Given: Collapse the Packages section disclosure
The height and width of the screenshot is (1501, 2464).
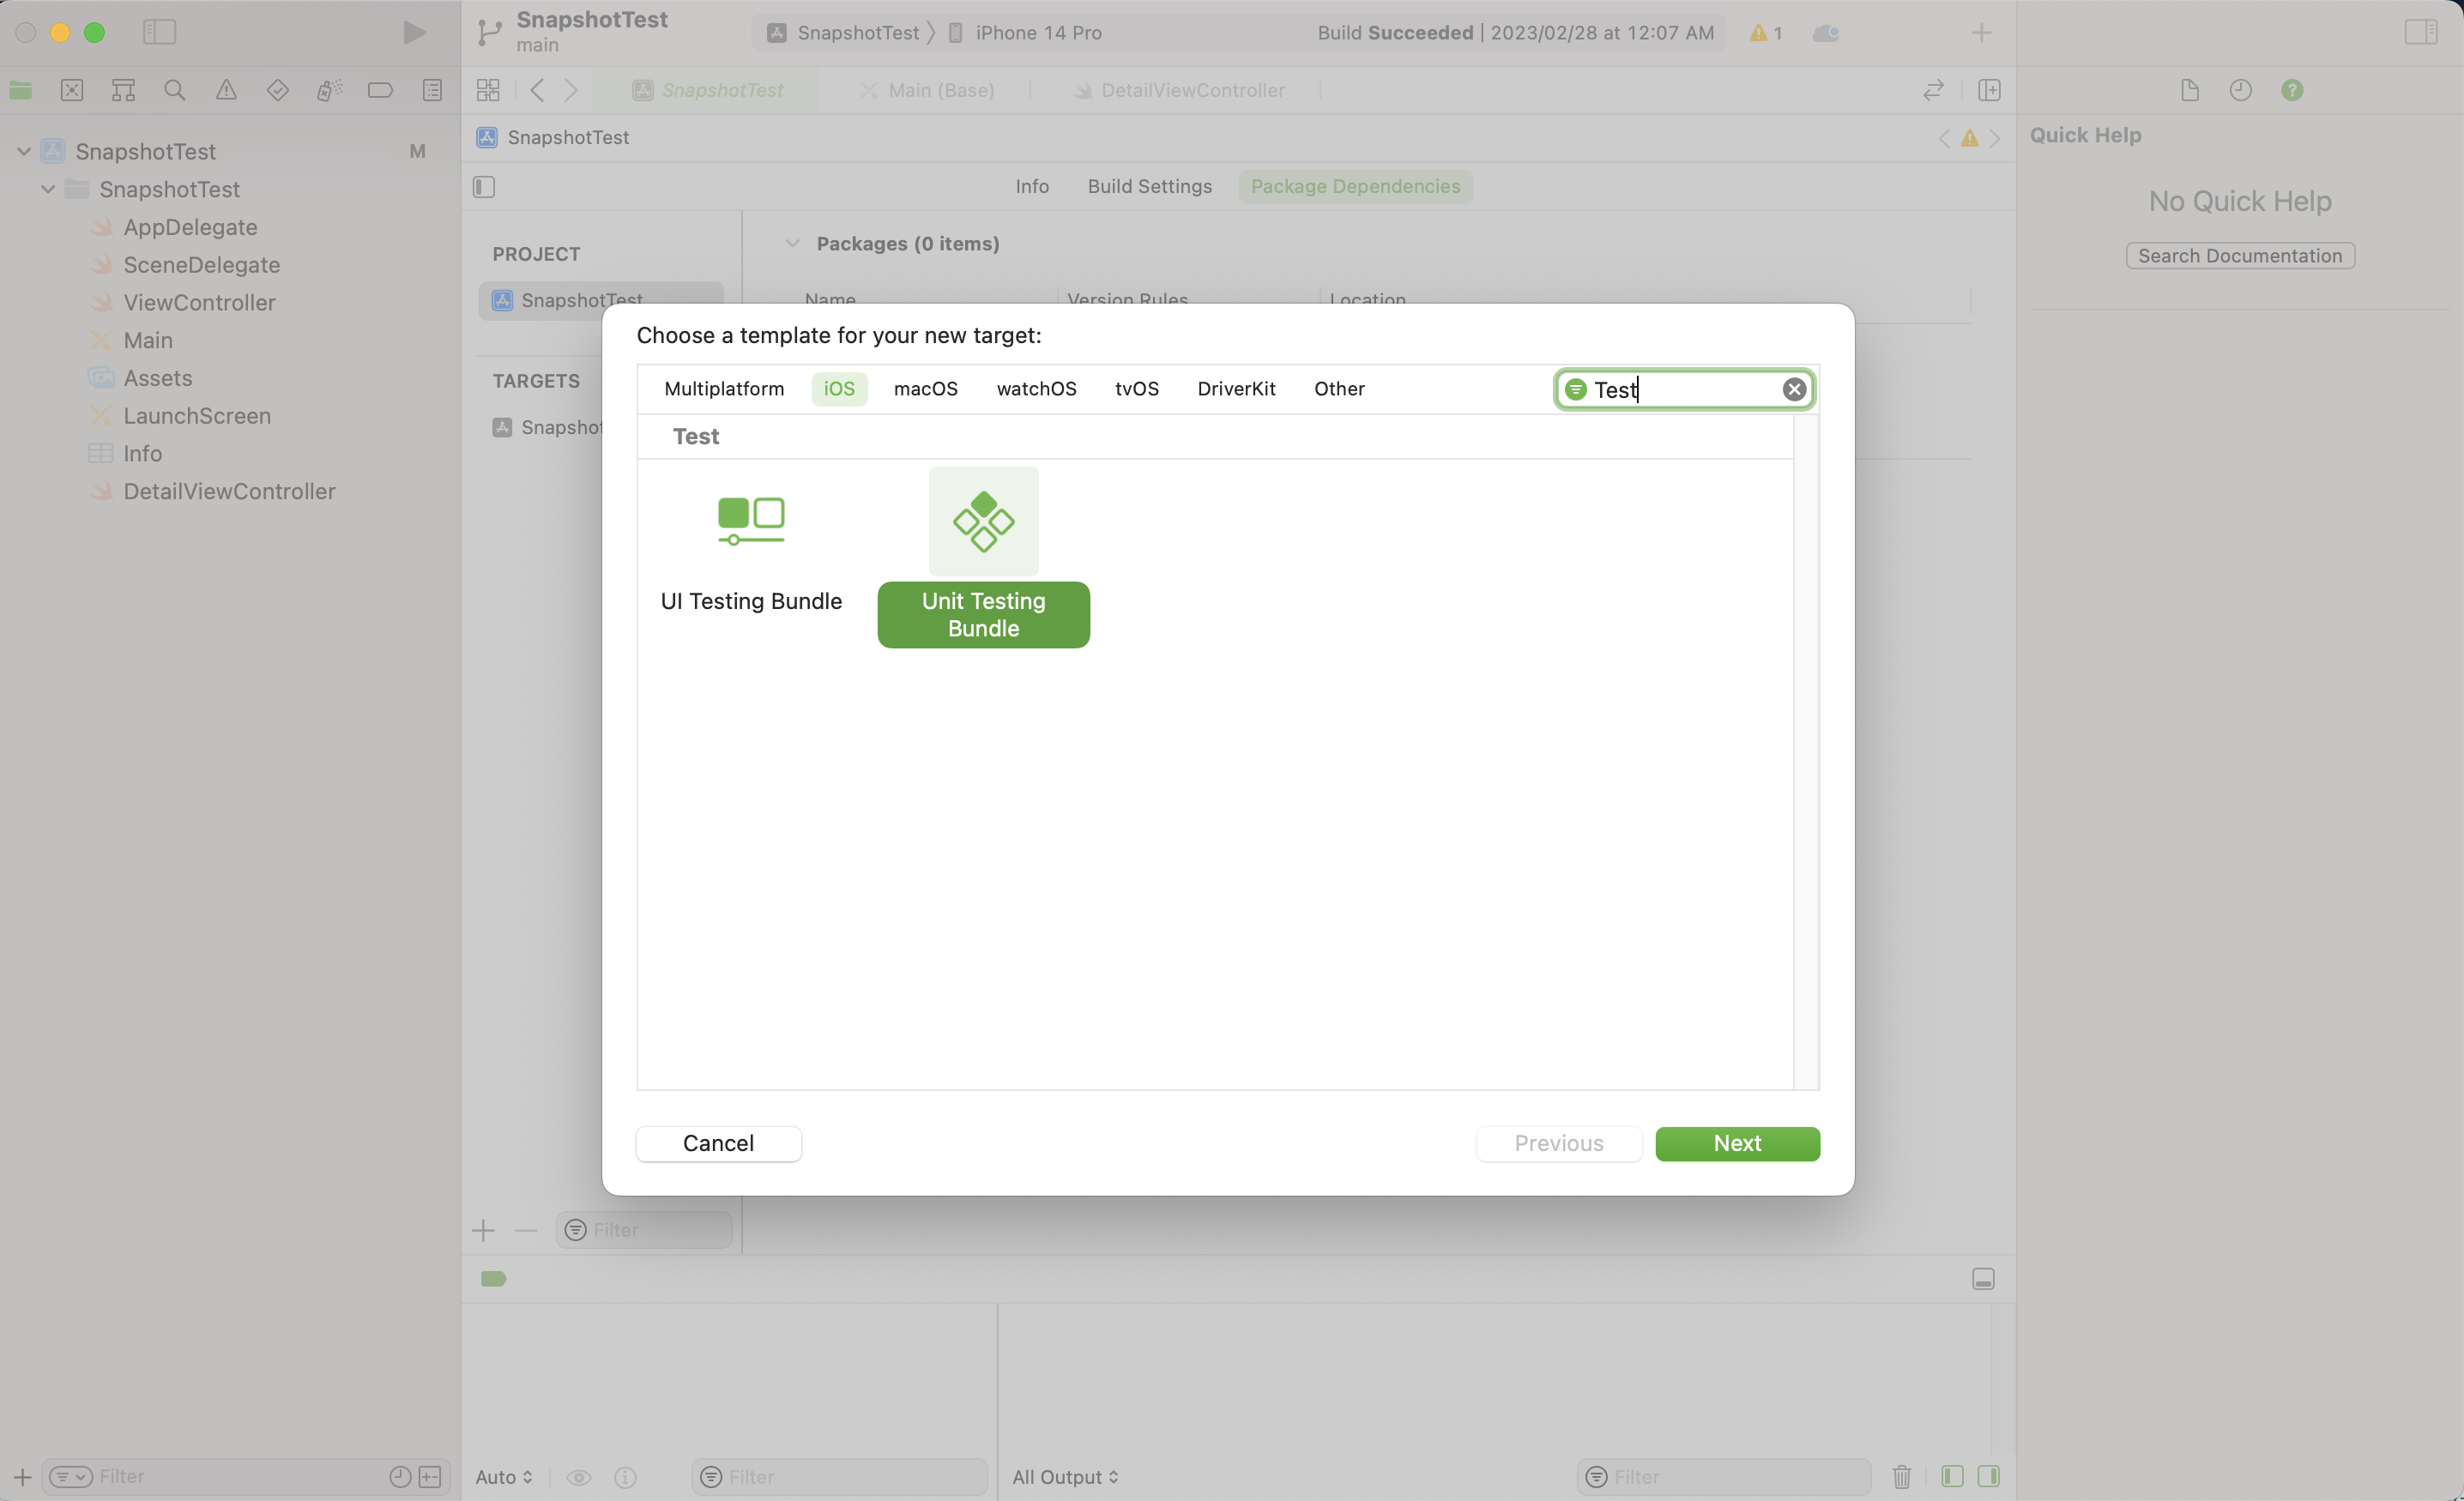Looking at the screenshot, I should point(792,243).
